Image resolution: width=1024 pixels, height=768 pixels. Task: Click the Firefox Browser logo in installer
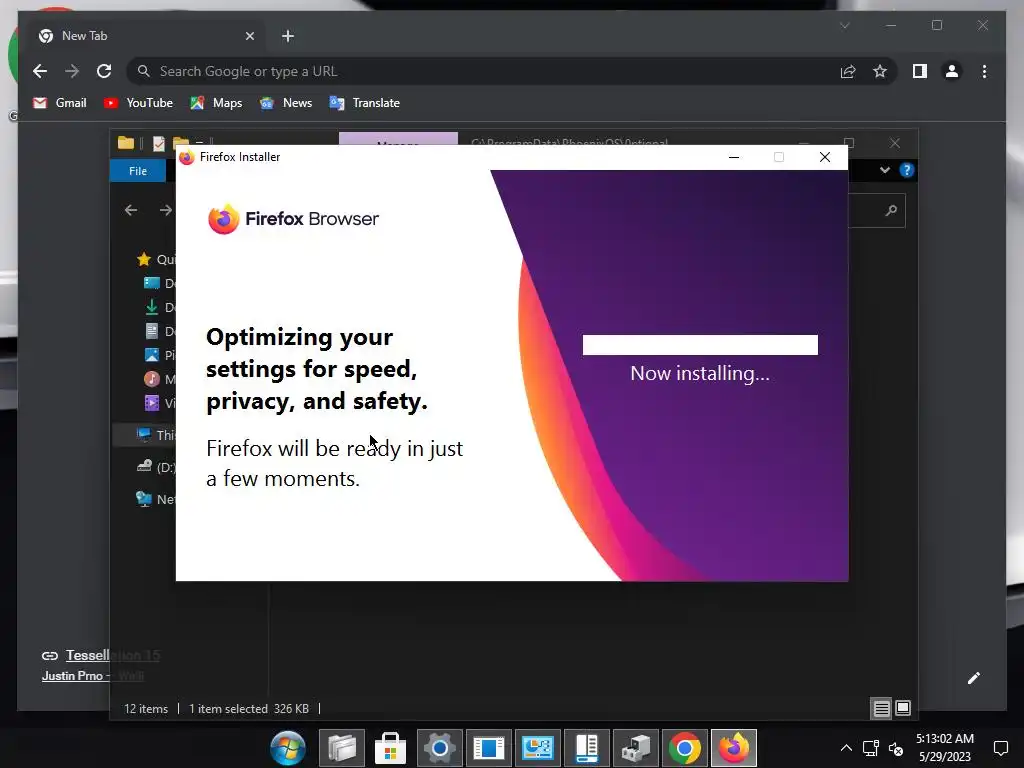pyautogui.click(x=293, y=219)
